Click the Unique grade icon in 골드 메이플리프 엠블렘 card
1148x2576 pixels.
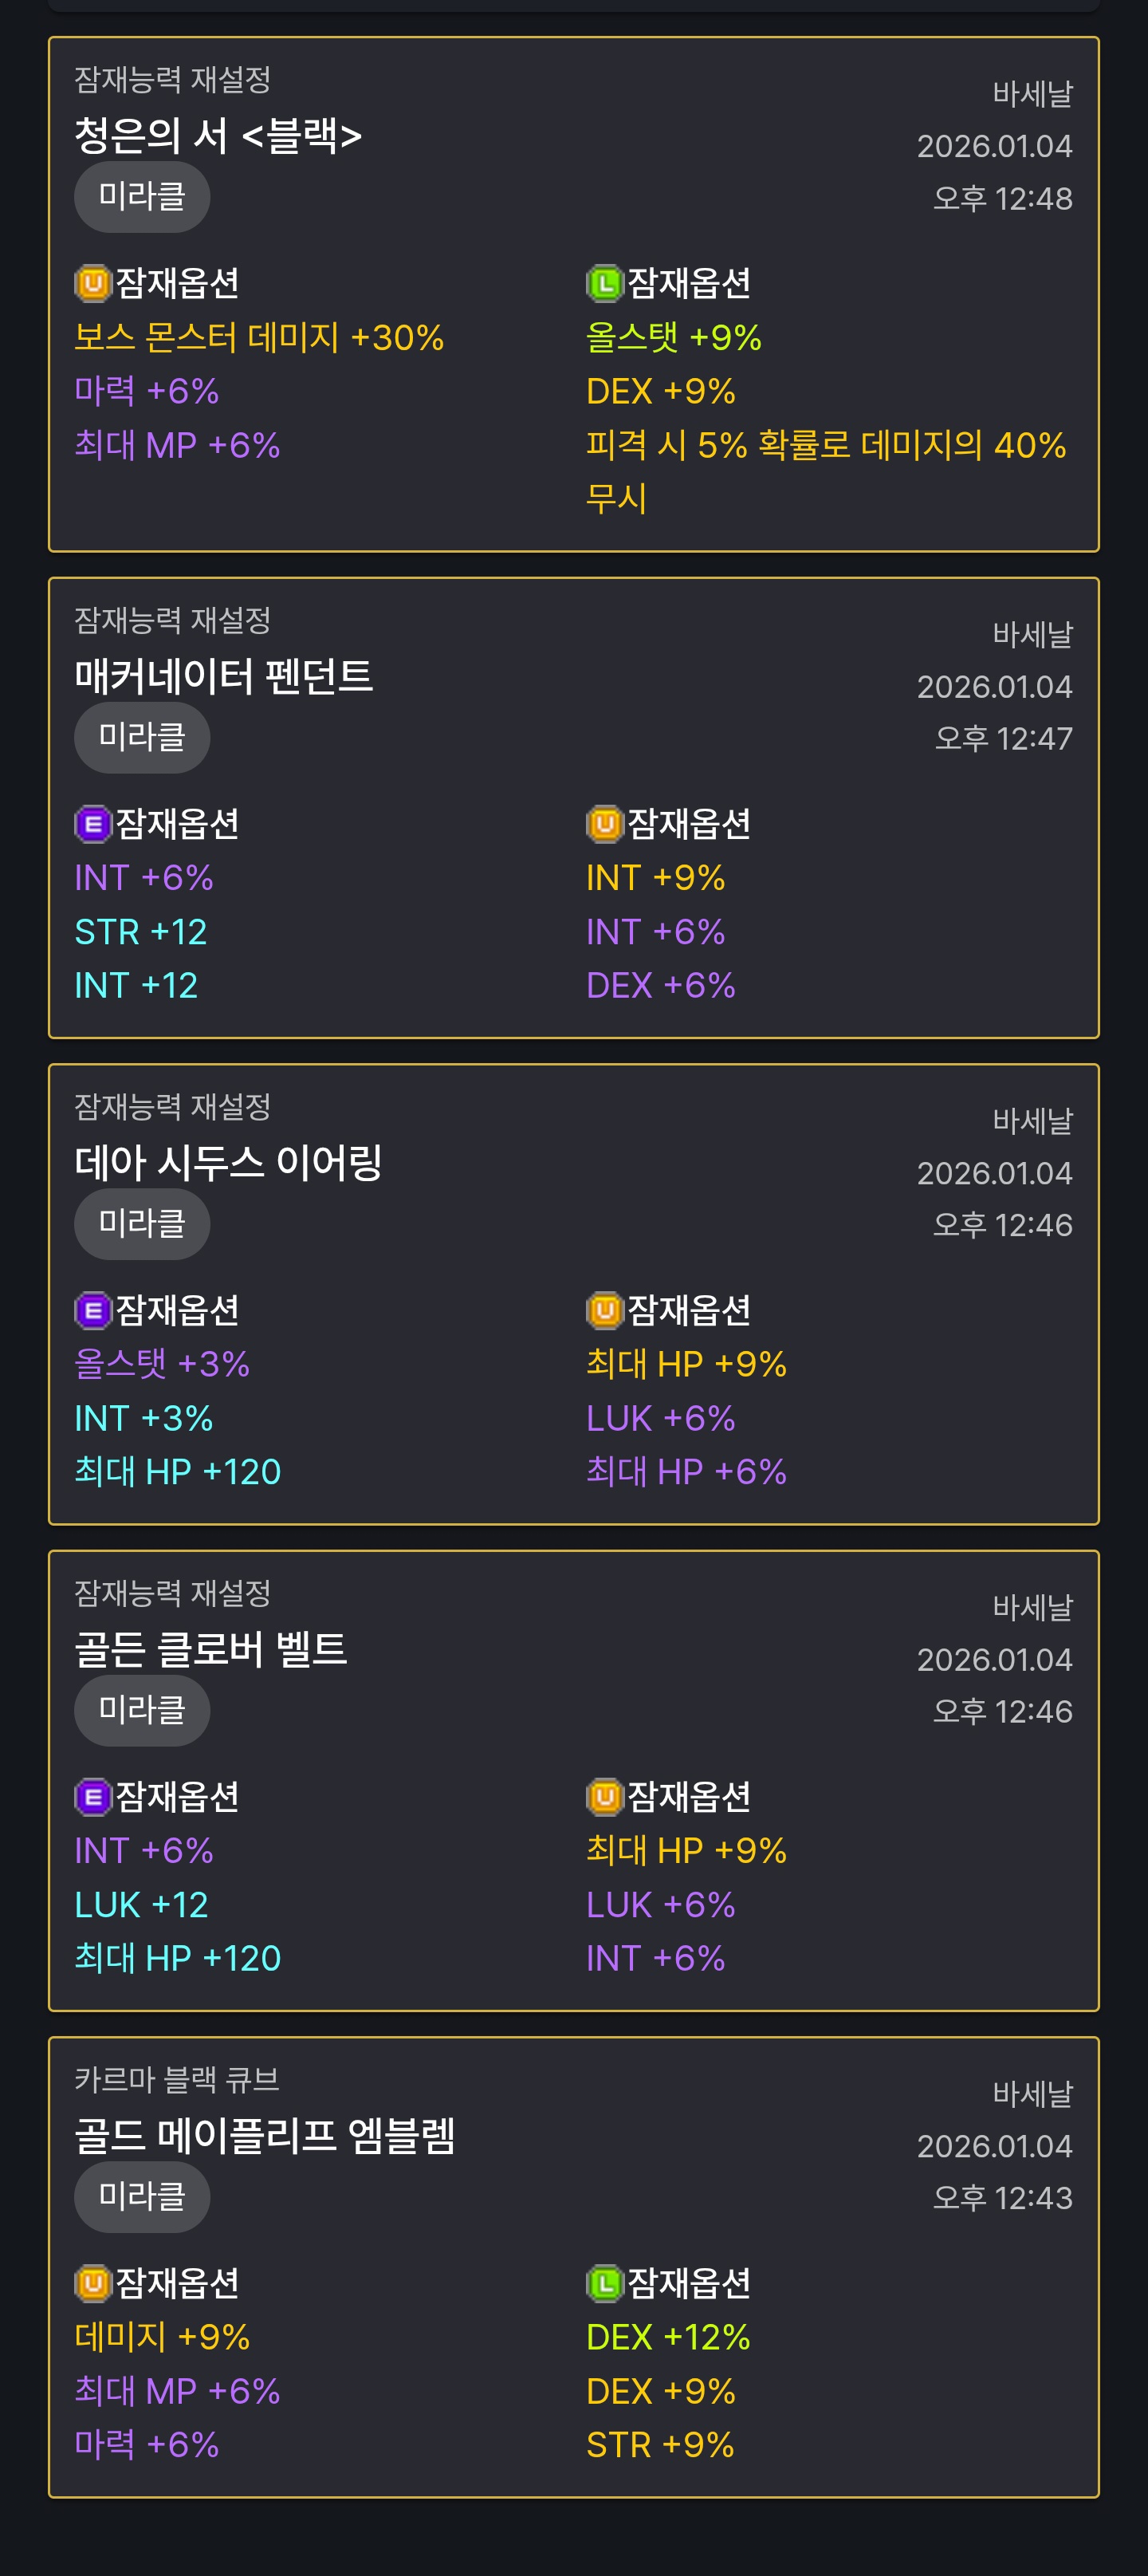click(x=93, y=2283)
